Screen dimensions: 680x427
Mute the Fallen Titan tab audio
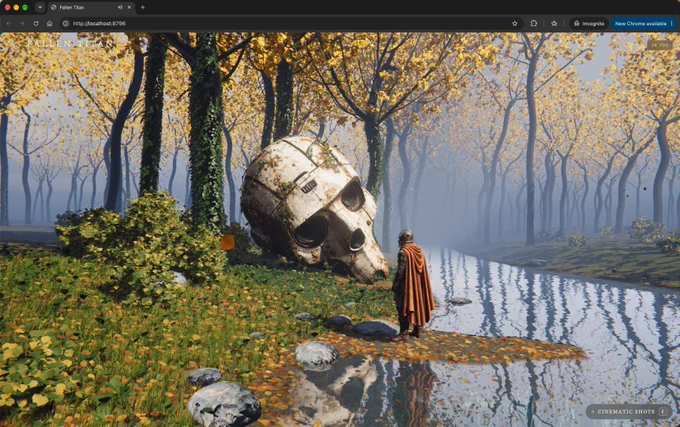click(x=120, y=7)
